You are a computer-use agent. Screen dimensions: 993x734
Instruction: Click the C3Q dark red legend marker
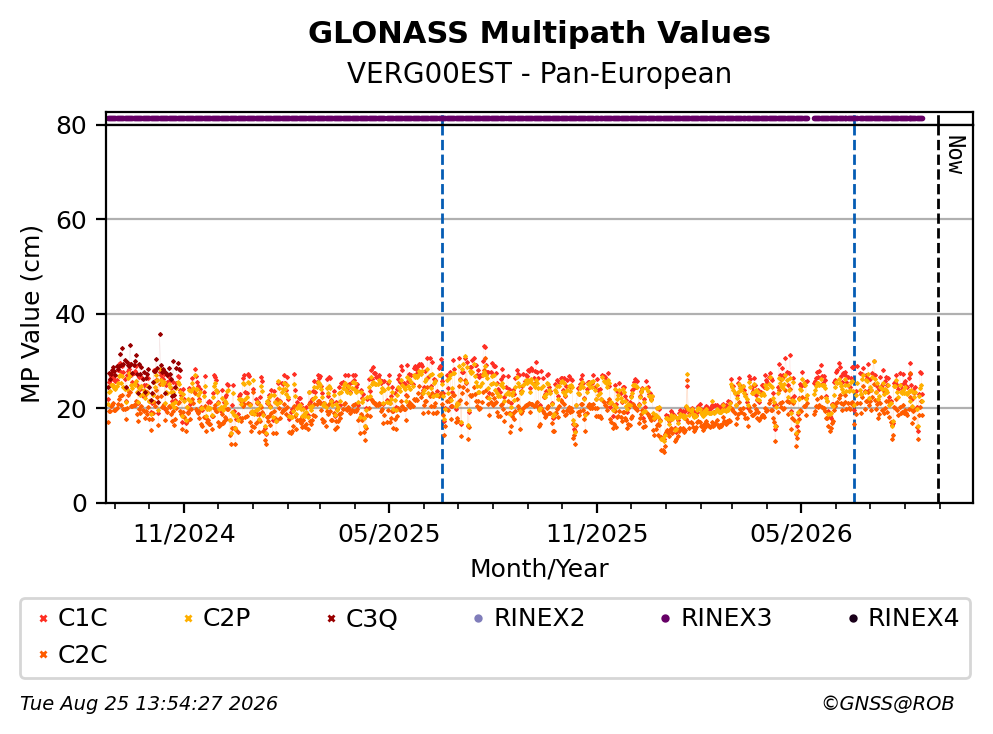point(331,619)
